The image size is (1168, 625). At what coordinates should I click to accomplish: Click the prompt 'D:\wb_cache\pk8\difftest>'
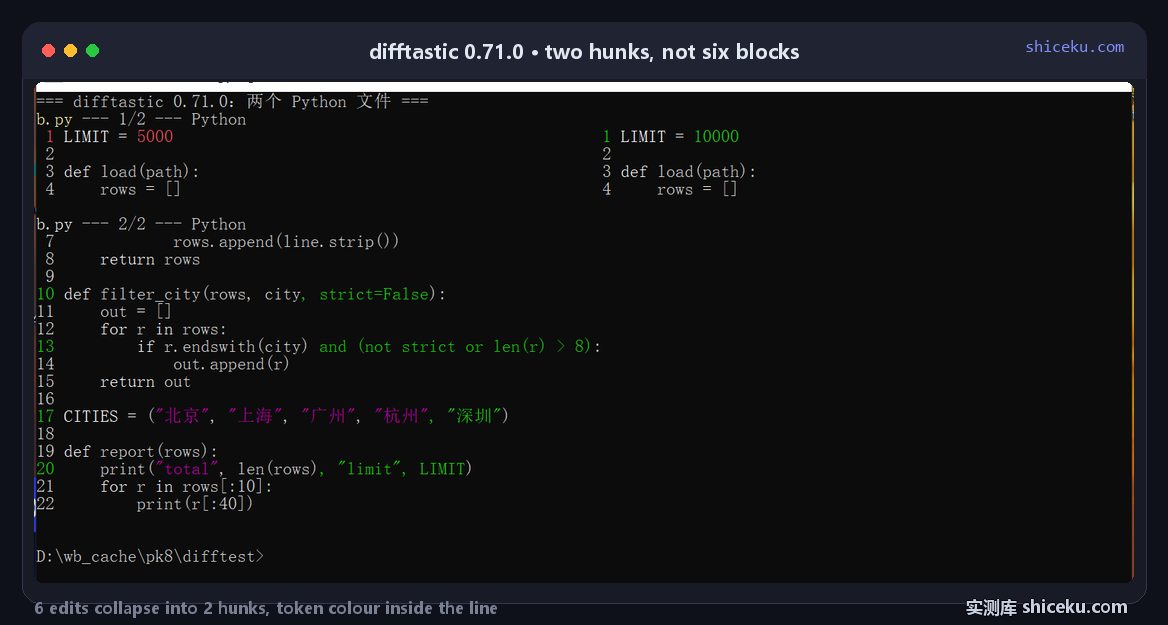pos(150,556)
